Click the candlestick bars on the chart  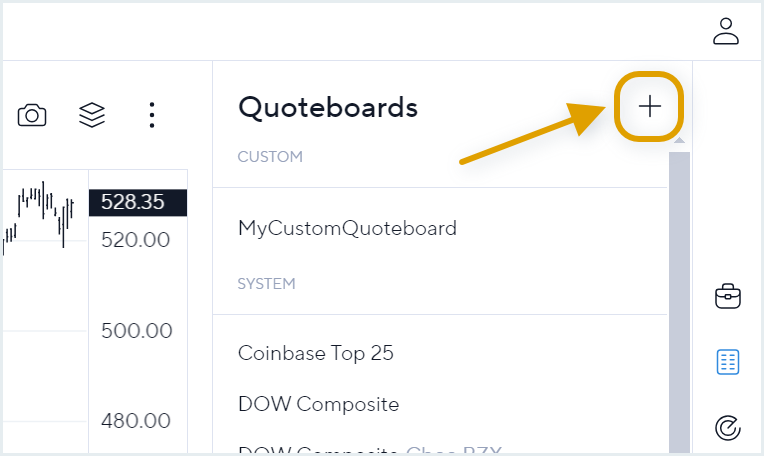point(39,214)
